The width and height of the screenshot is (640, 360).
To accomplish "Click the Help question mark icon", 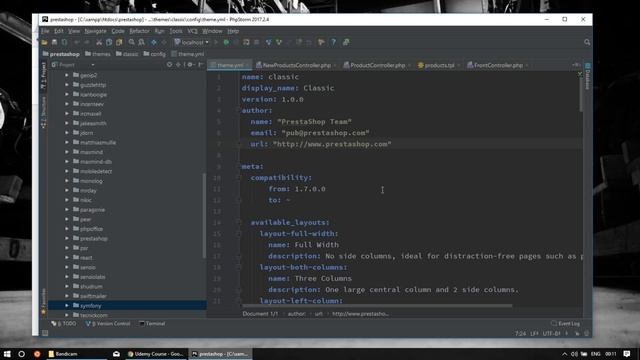I will click(333, 42).
